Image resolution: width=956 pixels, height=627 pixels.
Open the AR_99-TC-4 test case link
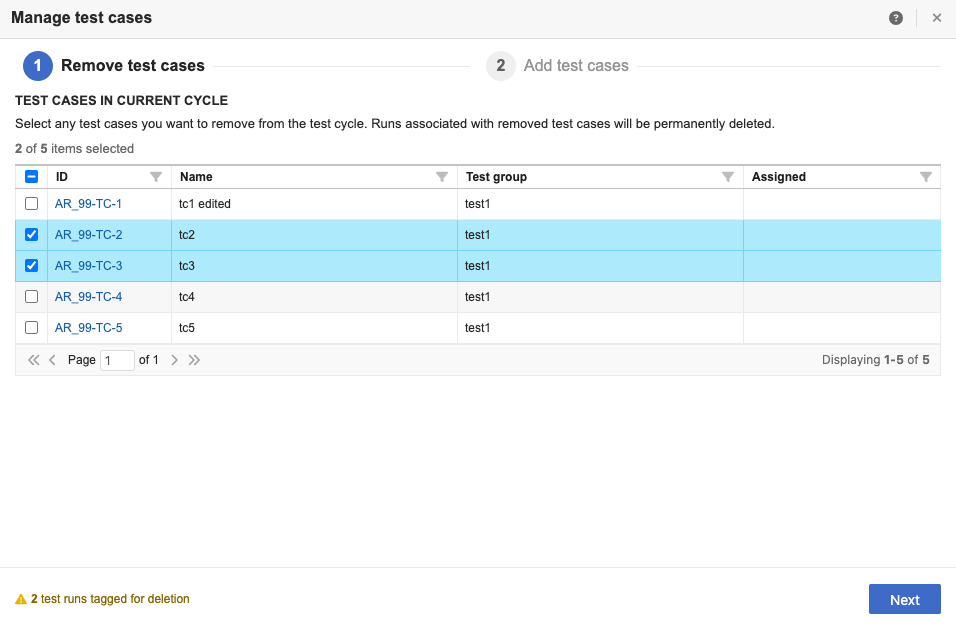point(88,297)
